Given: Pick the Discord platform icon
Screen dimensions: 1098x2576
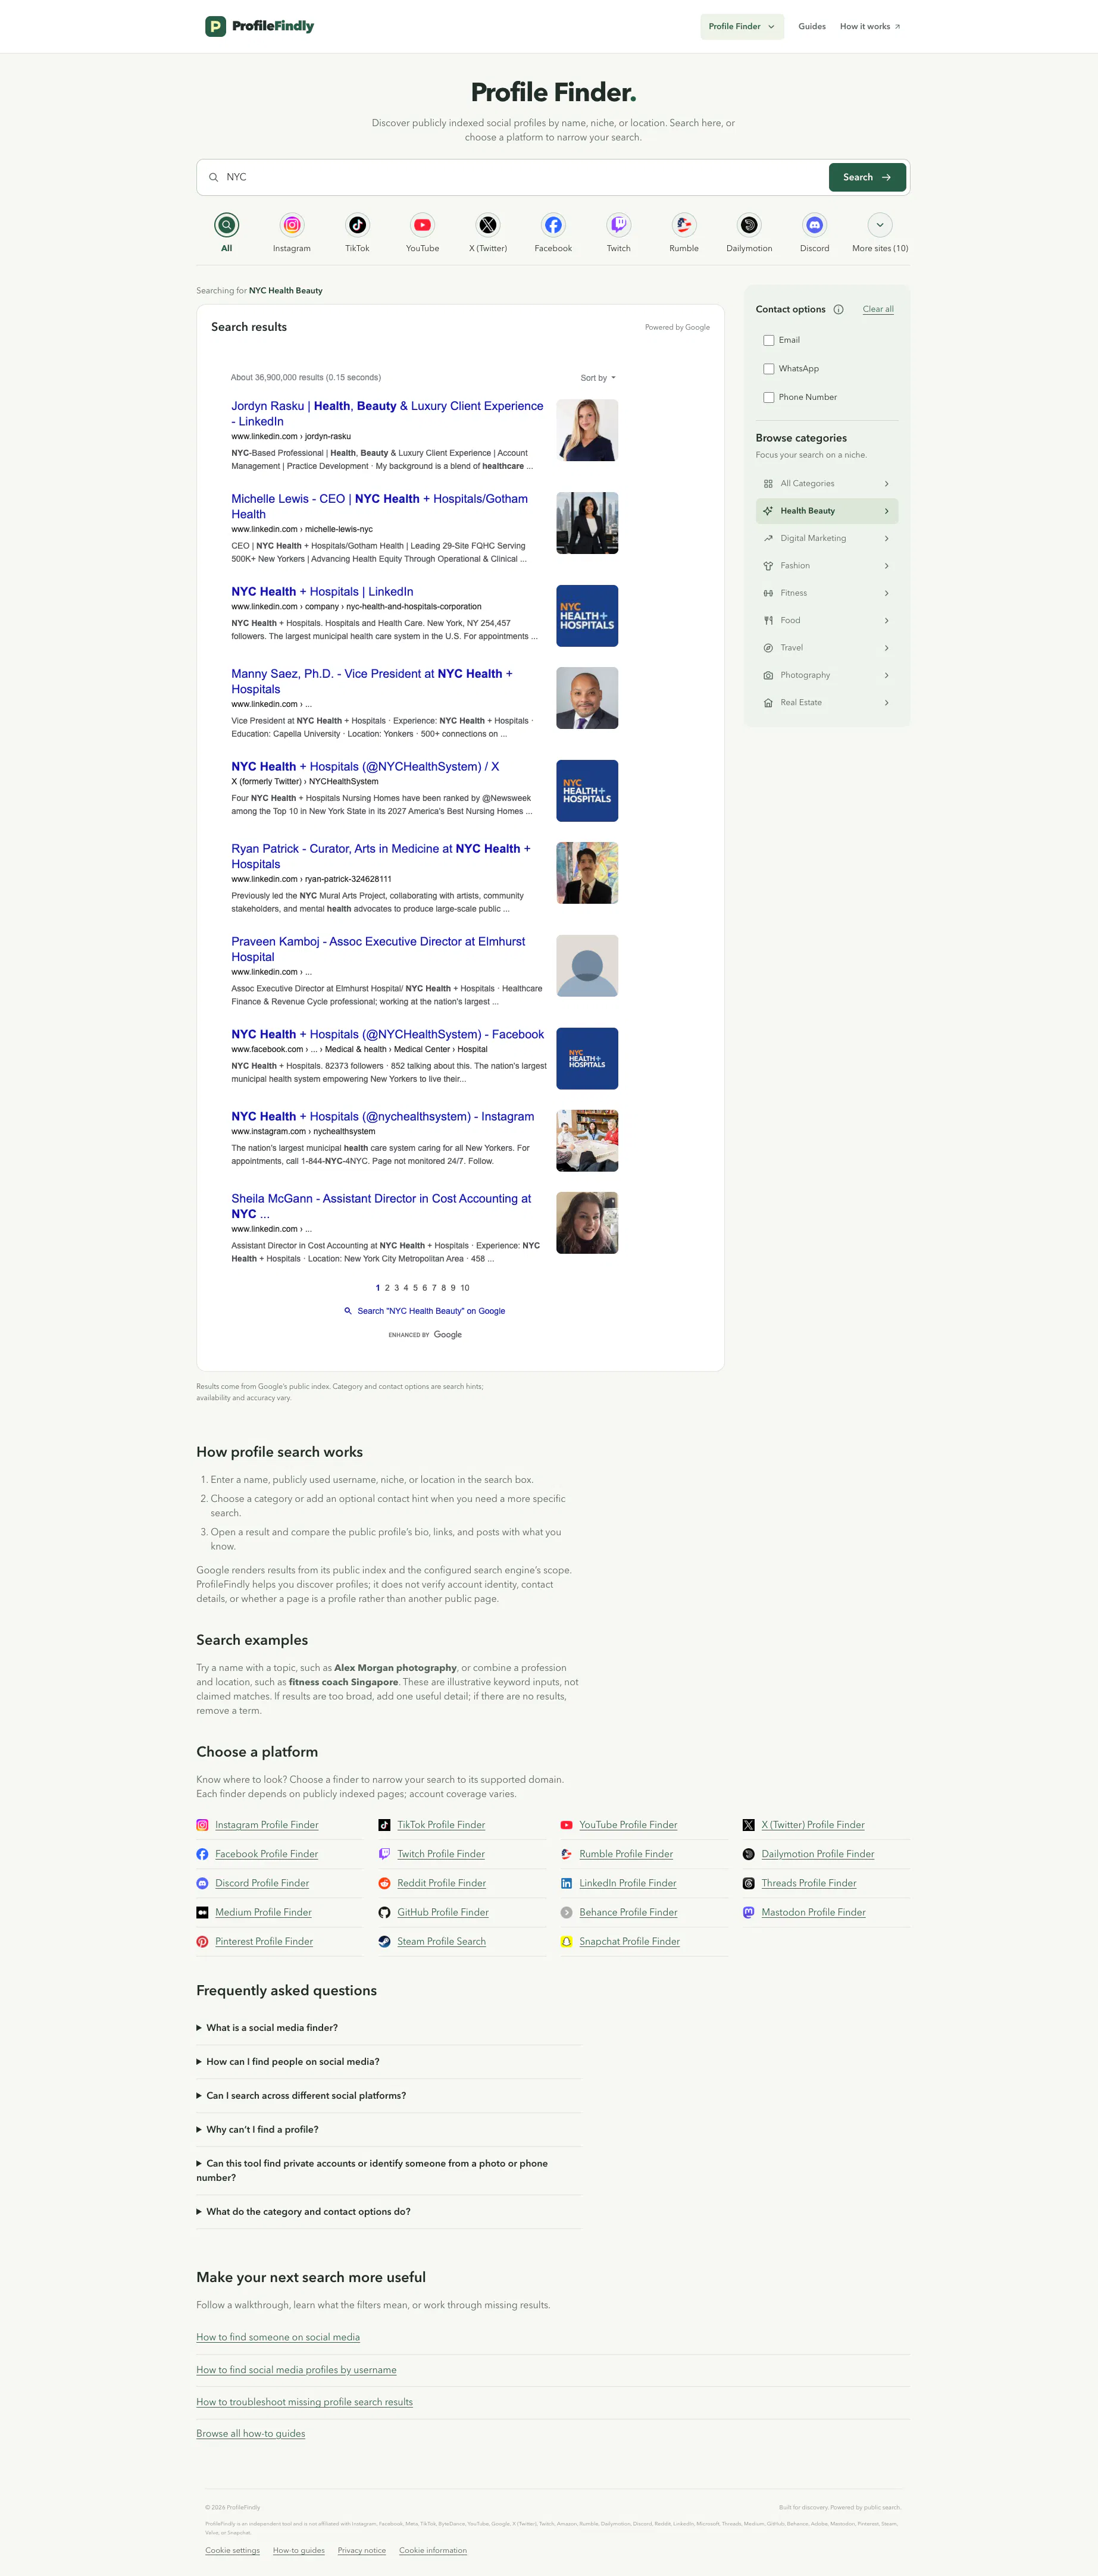Looking at the screenshot, I should coord(815,225).
